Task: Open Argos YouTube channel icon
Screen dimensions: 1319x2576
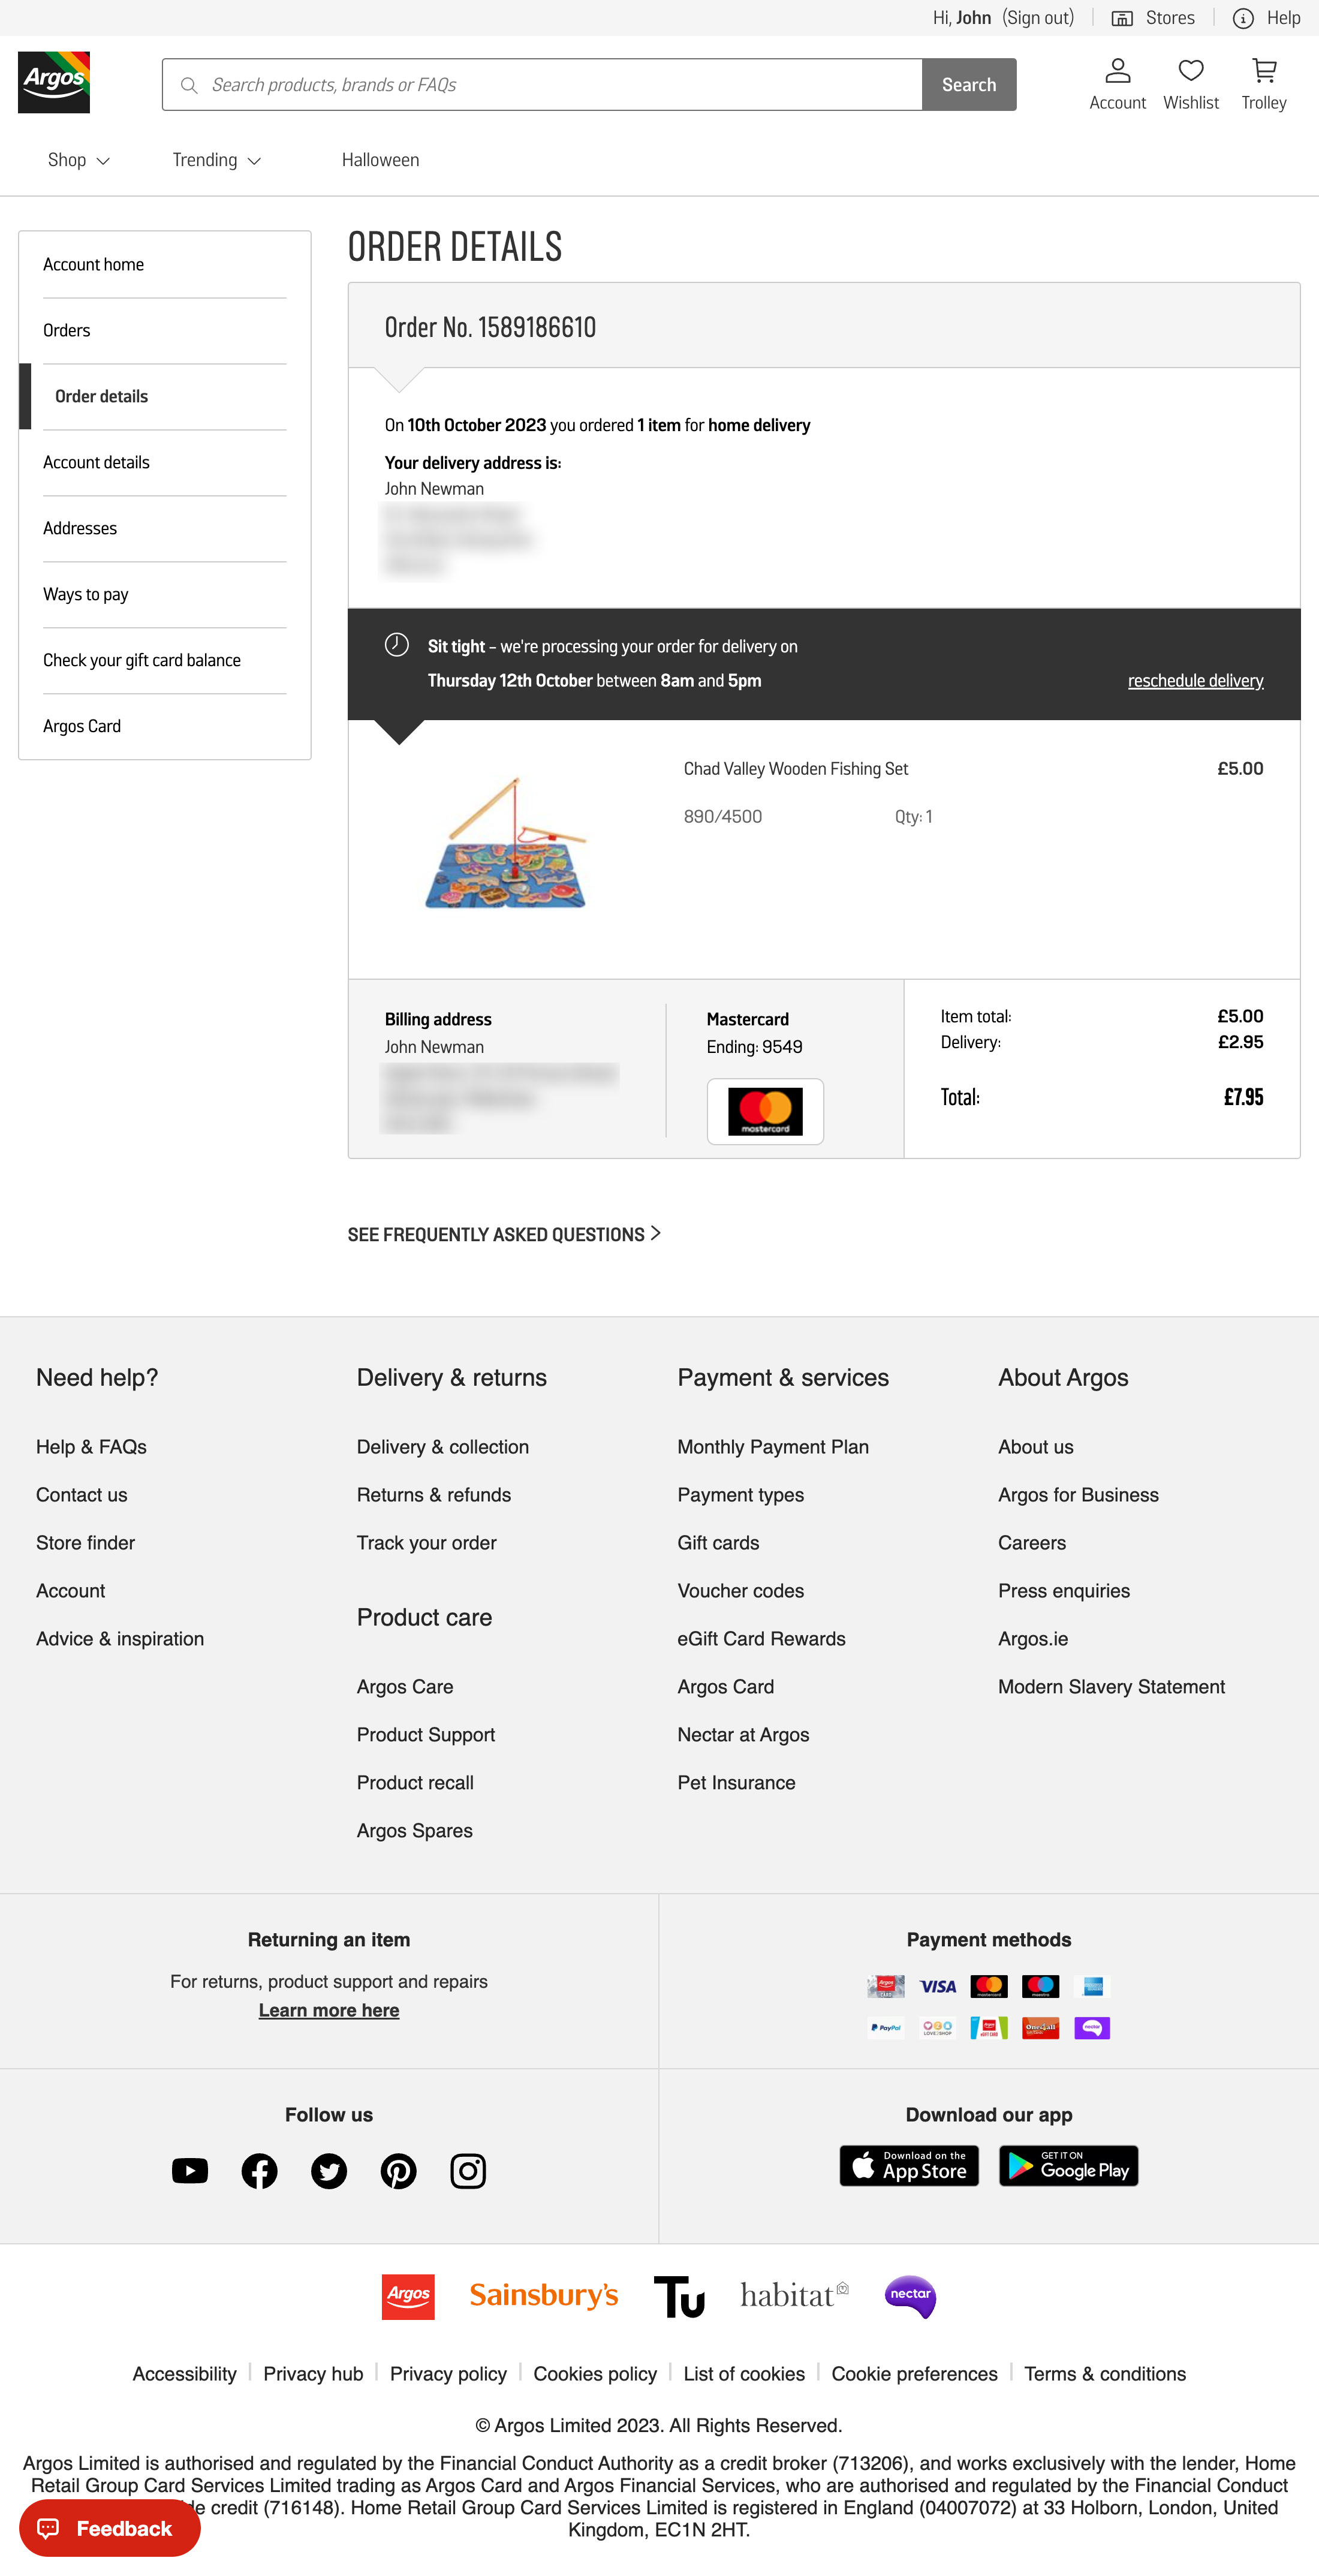Action: (189, 2171)
